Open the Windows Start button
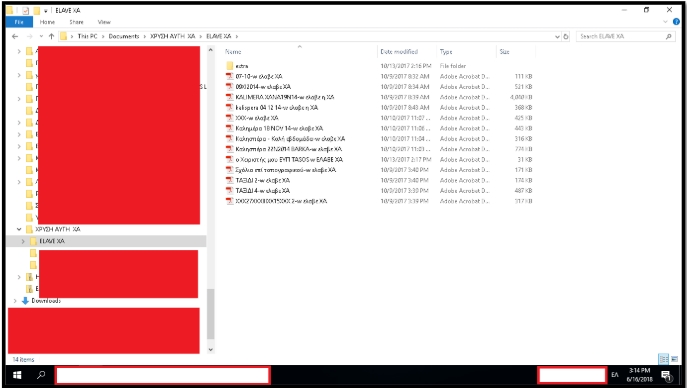Screen dimensions: 687x388 coord(17,375)
